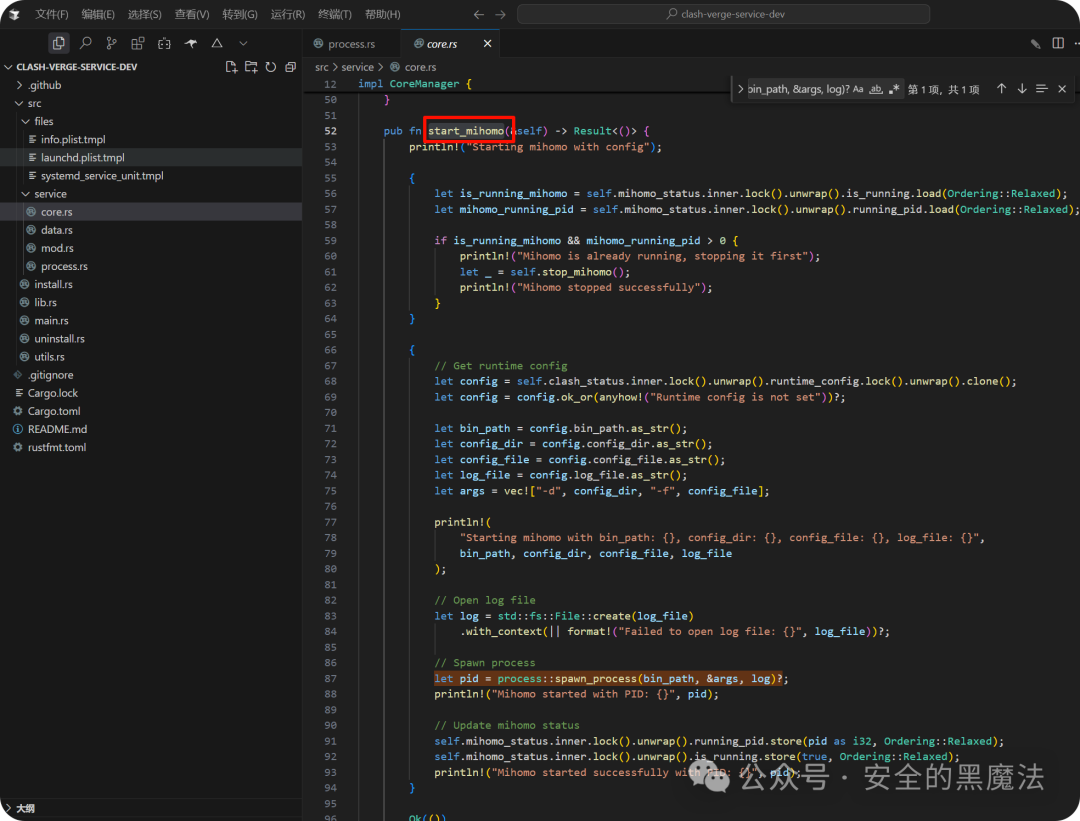Toggle regular expression search in find widget
This screenshot has width=1080, height=821.
click(895, 89)
